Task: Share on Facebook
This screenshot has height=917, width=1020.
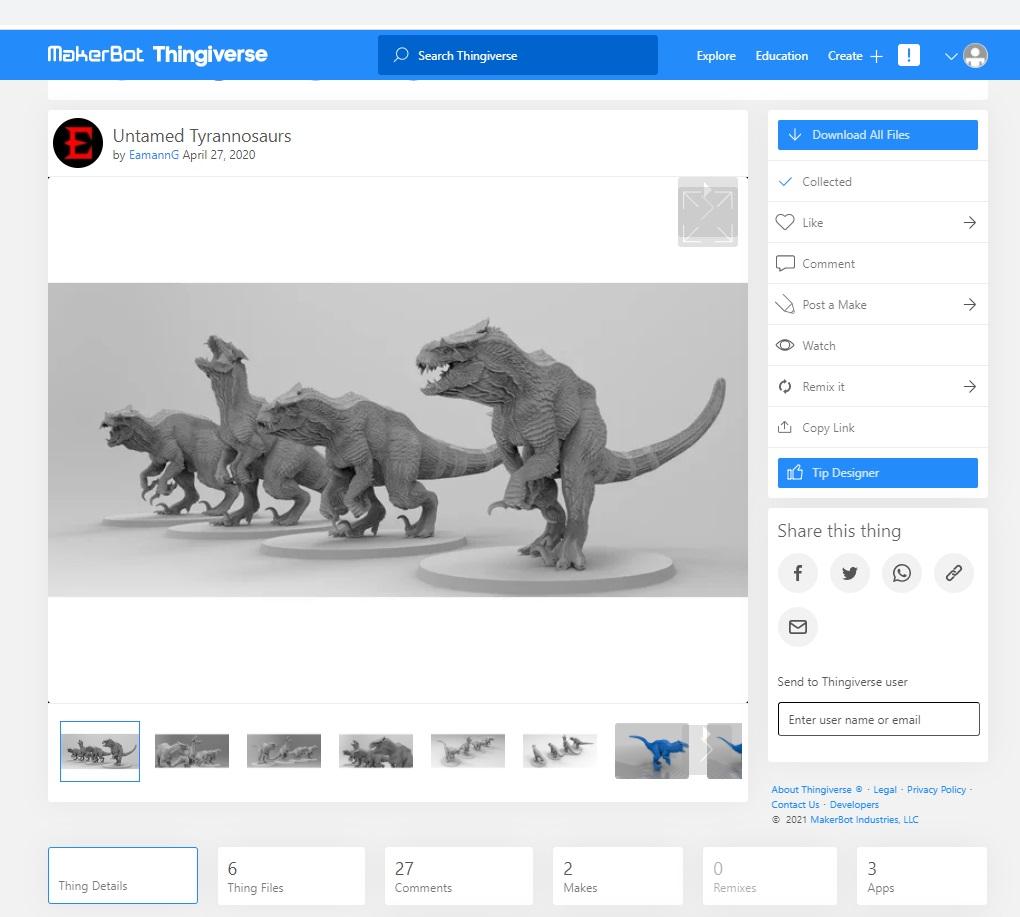Action: click(x=798, y=573)
